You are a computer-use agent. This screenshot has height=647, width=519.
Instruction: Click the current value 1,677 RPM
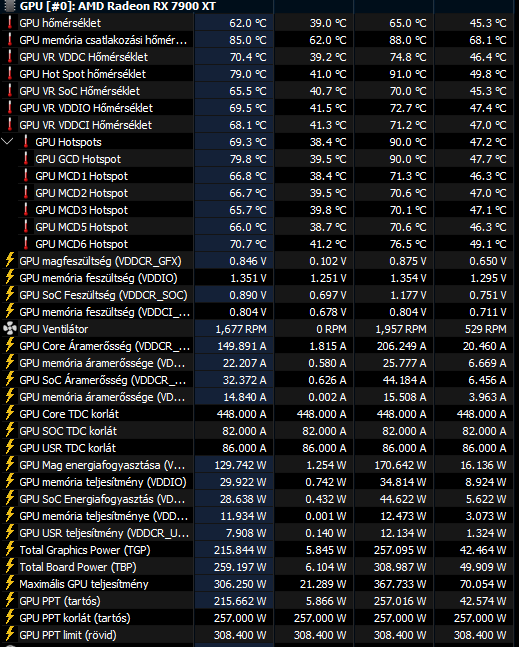click(x=241, y=329)
